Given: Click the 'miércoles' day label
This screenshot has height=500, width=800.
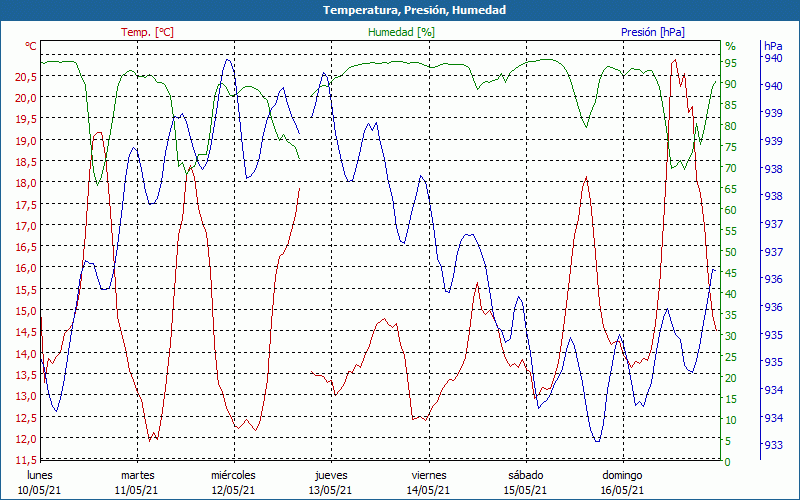Looking at the screenshot, I should pyautogui.click(x=233, y=475).
